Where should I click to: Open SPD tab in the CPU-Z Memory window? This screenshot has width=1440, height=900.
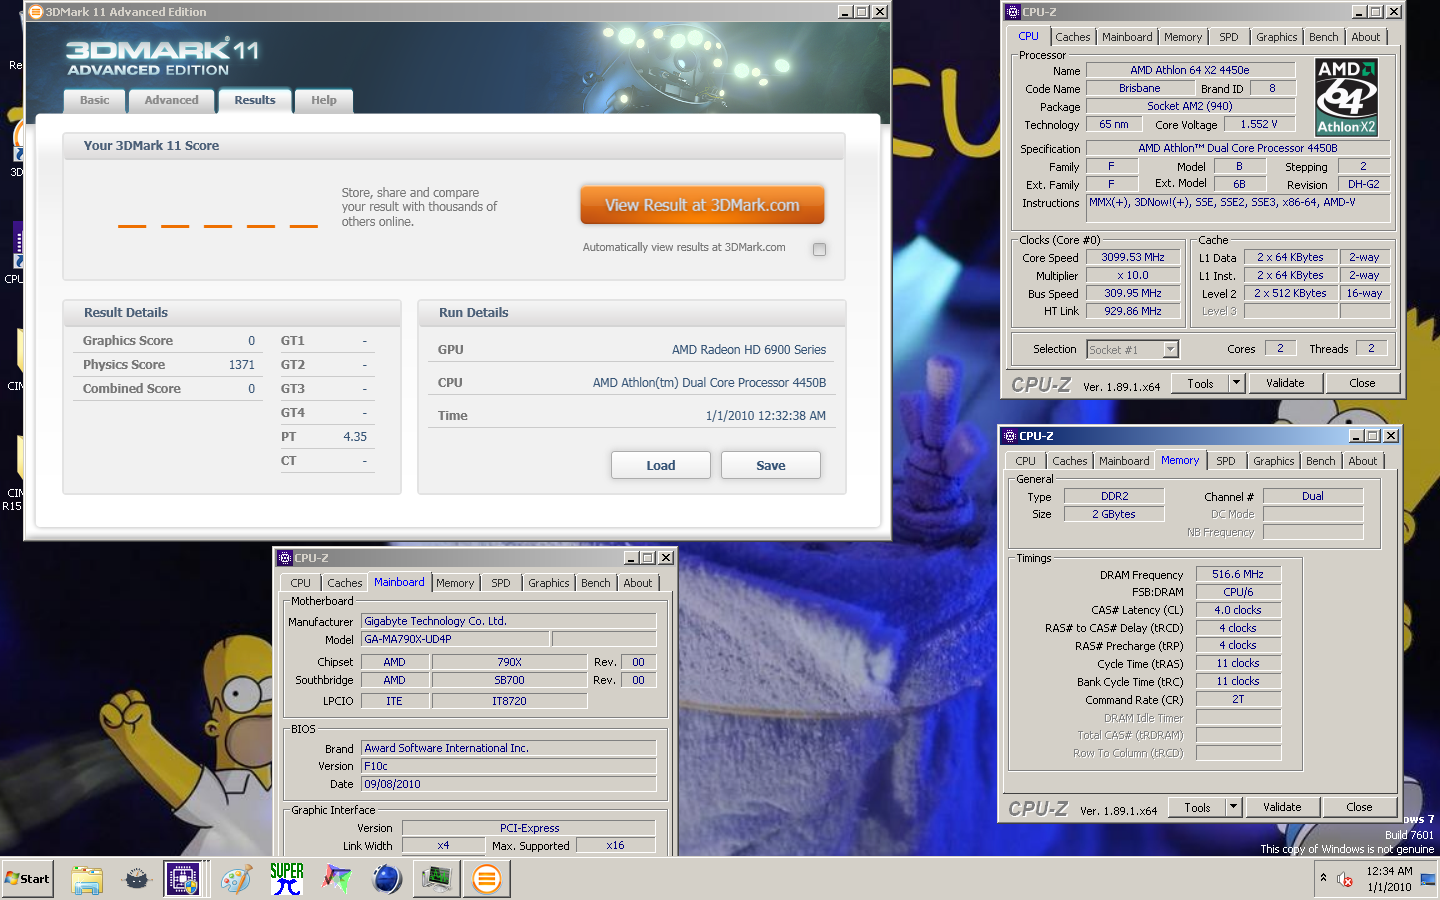click(1226, 461)
